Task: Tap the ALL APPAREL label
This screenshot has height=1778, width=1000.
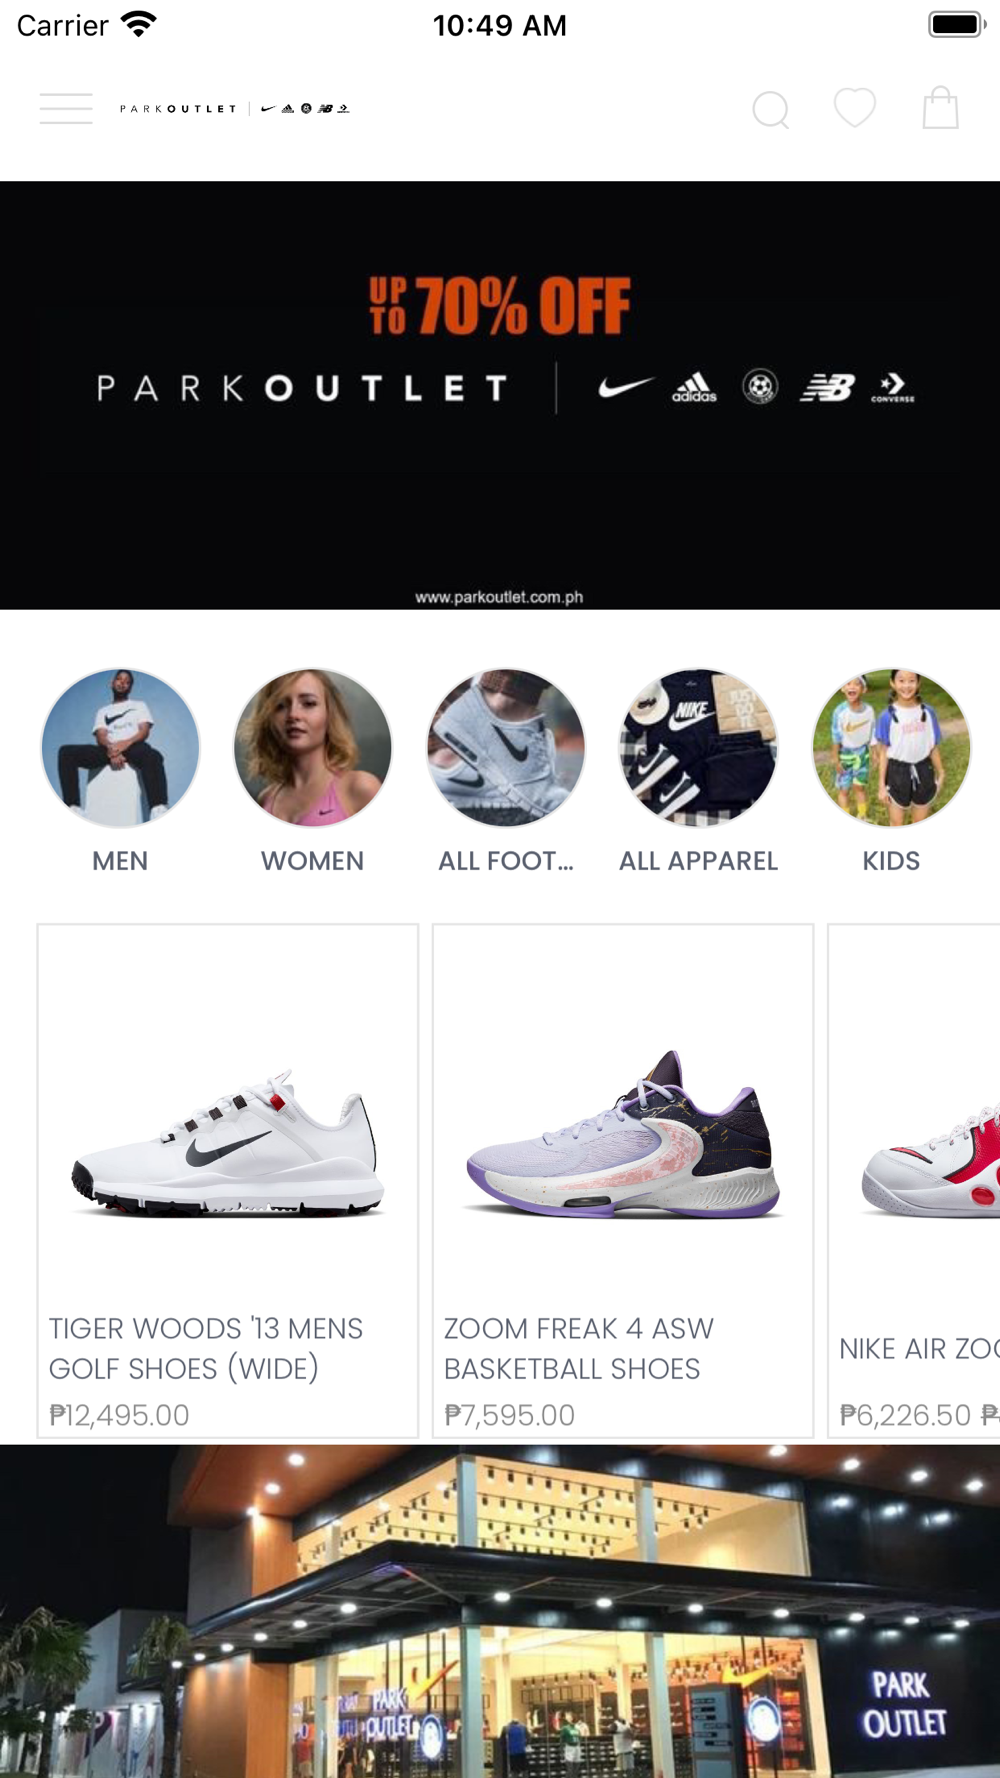Action: (x=698, y=861)
